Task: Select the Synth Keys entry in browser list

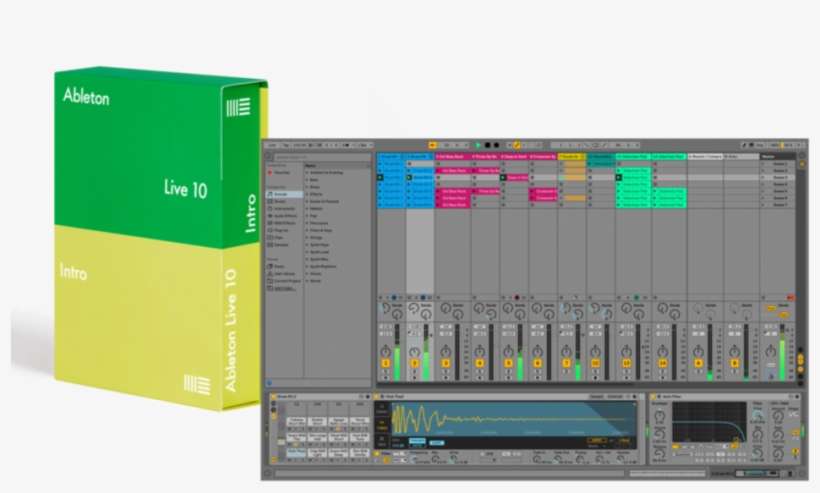Action: point(320,245)
